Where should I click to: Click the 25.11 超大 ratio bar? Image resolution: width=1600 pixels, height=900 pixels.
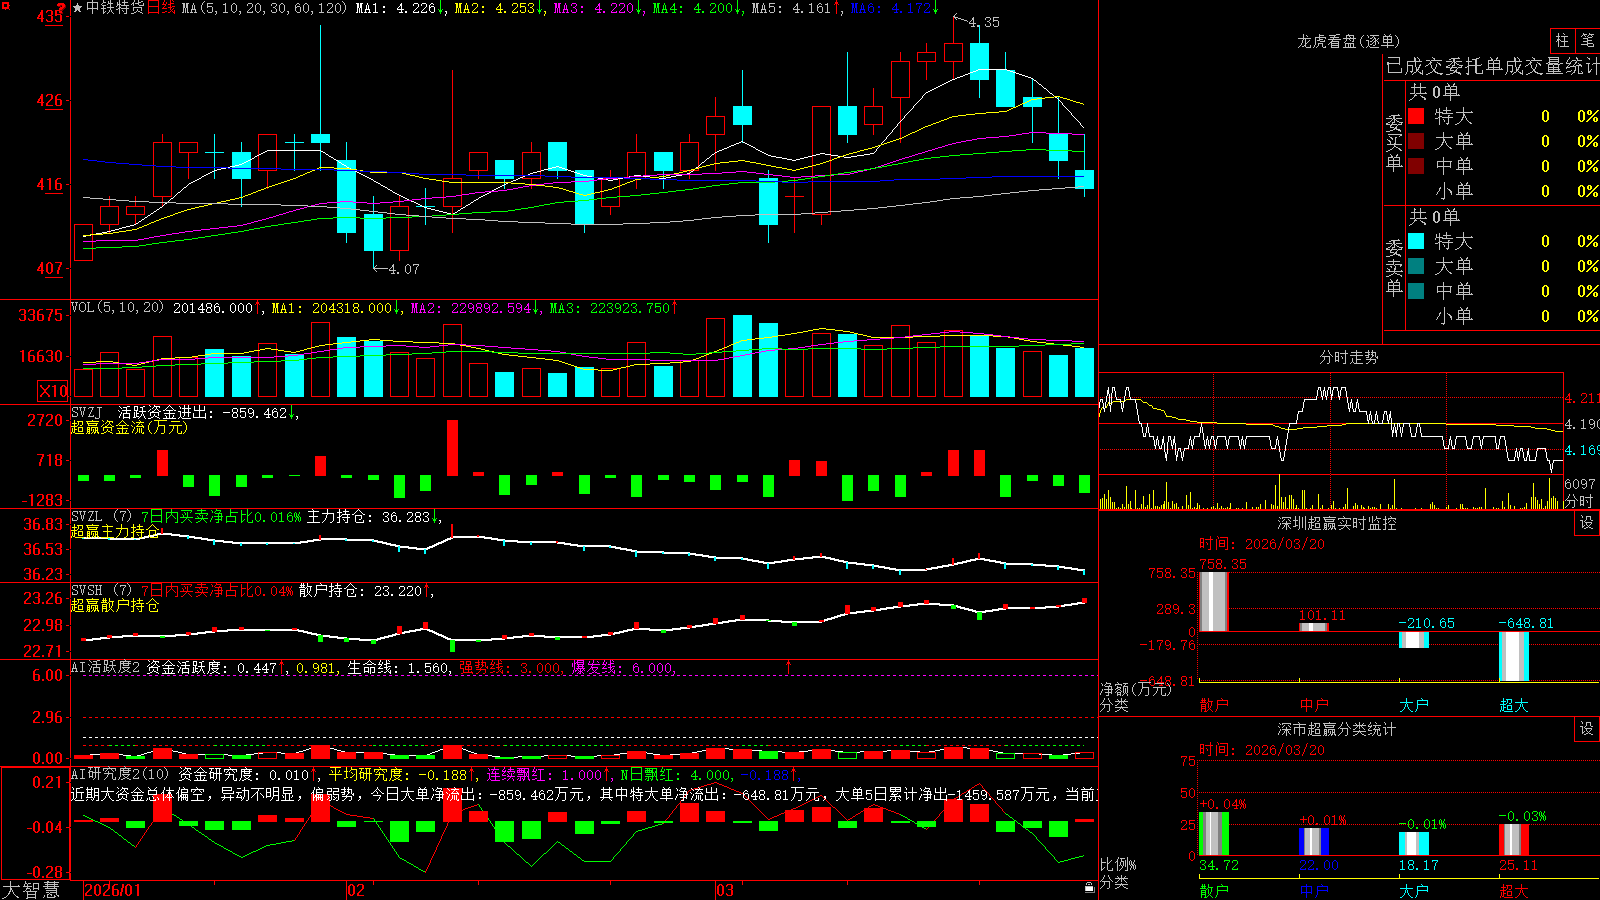(x=1514, y=840)
